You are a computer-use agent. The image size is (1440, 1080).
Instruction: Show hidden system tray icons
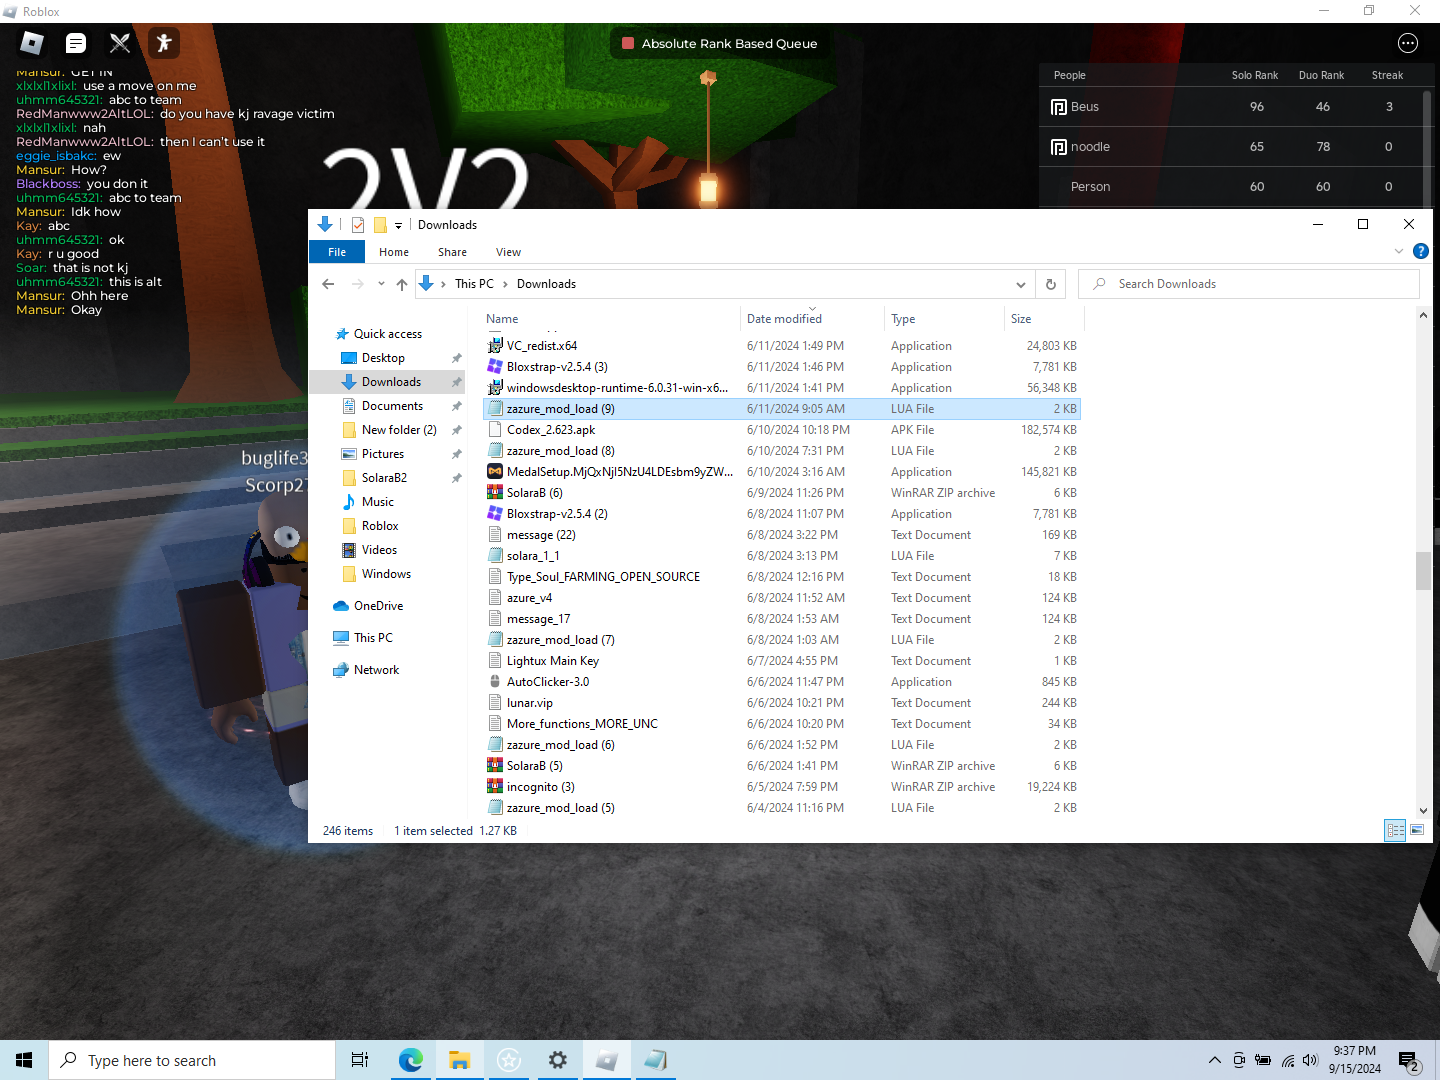coord(1214,1060)
